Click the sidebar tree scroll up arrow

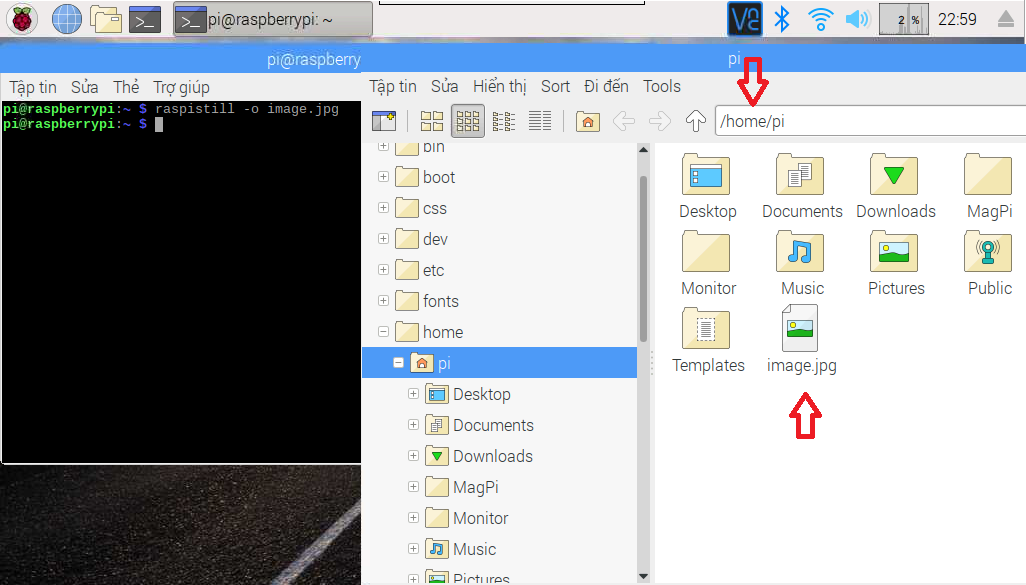[x=643, y=150]
